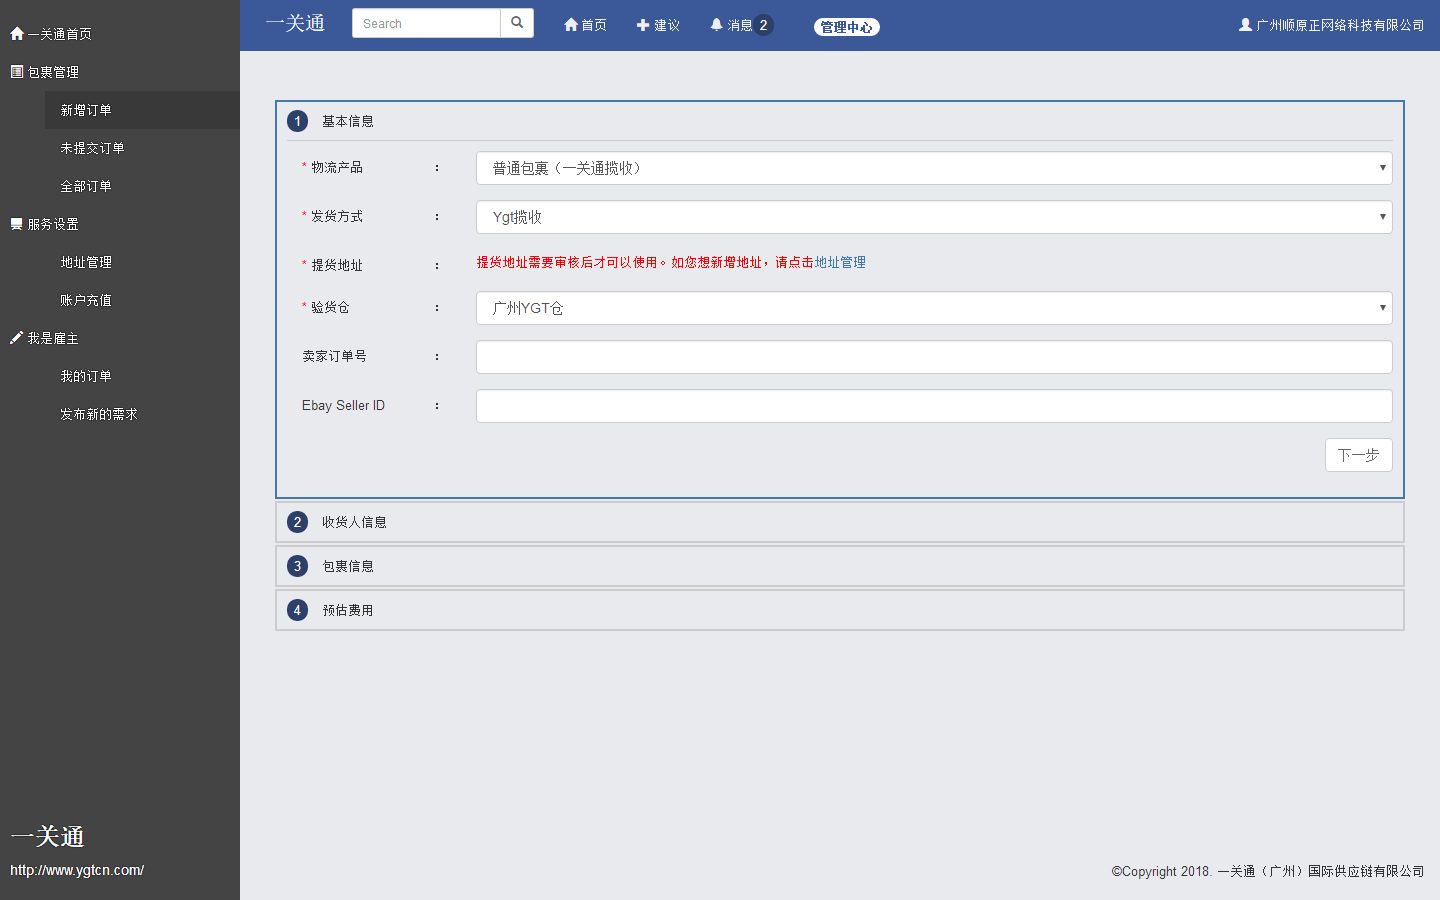
Task: Click the house icon next to 一关通首页
Action: point(17,34)
